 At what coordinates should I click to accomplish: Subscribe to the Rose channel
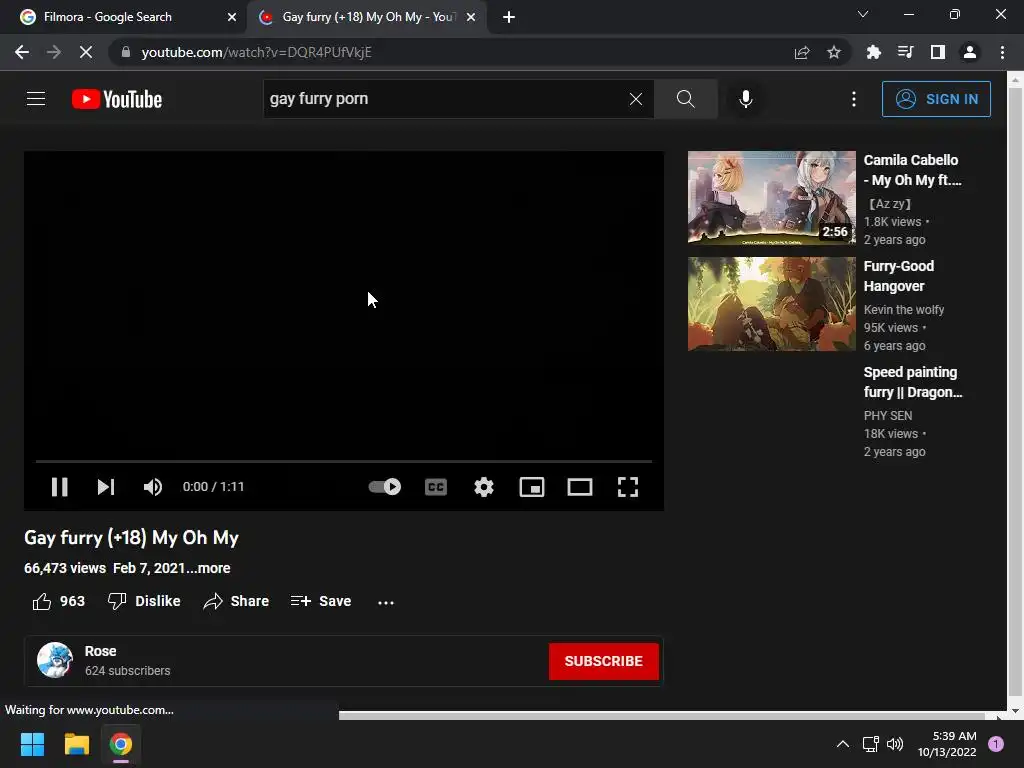603,661
